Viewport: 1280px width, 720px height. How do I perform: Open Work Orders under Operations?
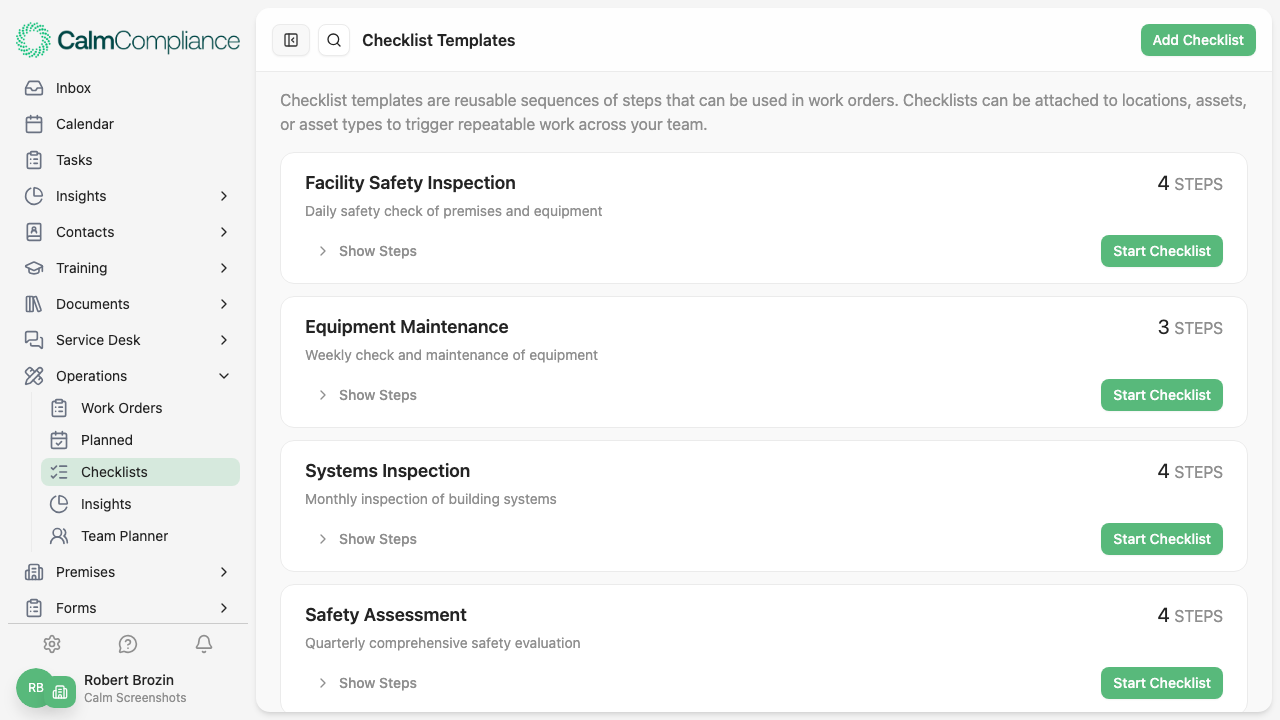pos(140,408)
